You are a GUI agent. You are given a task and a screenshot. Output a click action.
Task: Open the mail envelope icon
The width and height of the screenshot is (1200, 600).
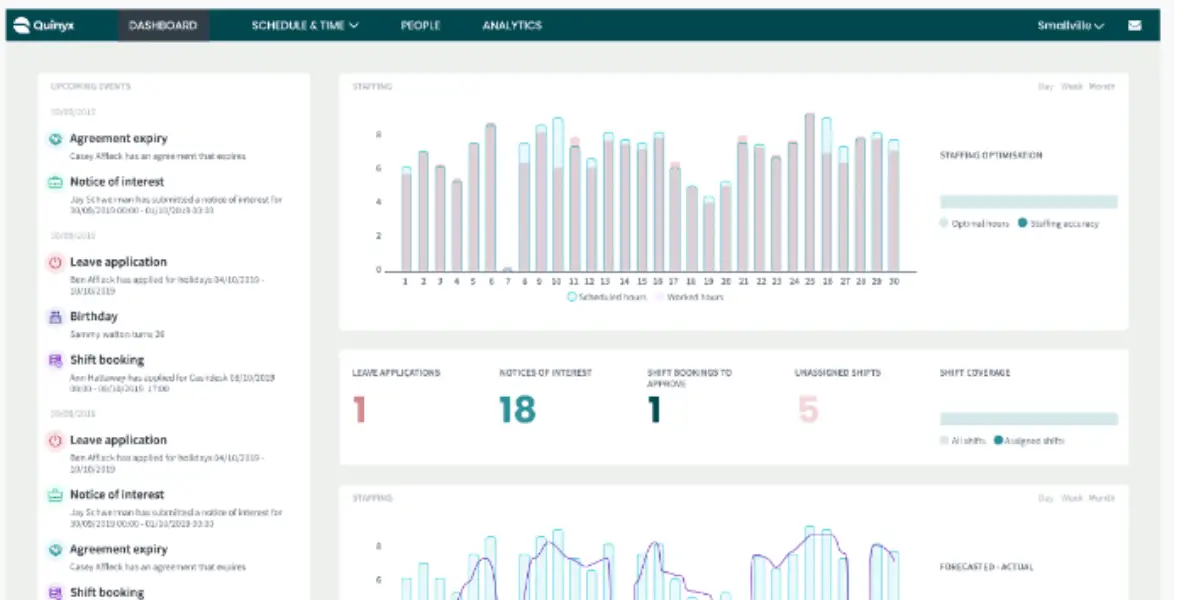(x=1135, y=26)
